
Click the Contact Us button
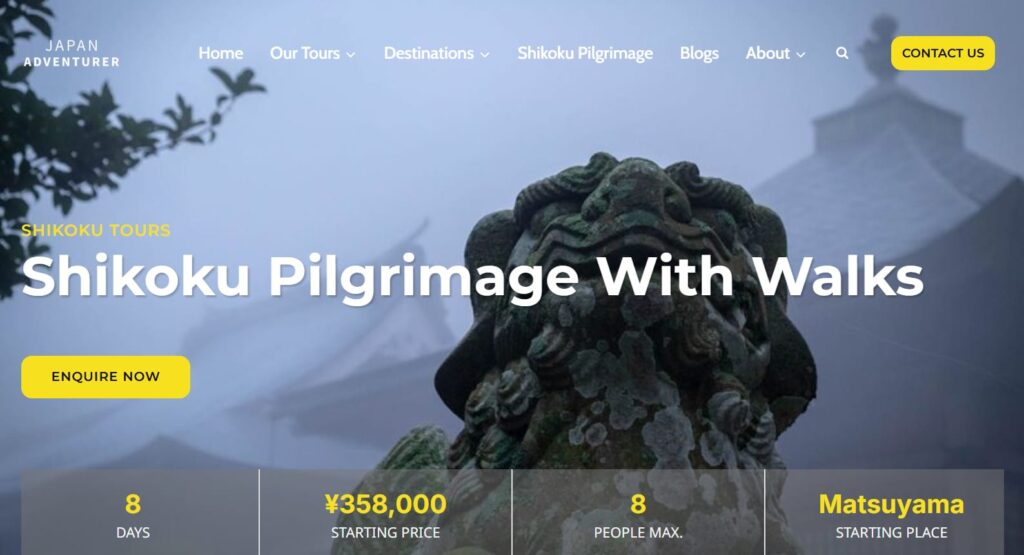click(942, 53)
